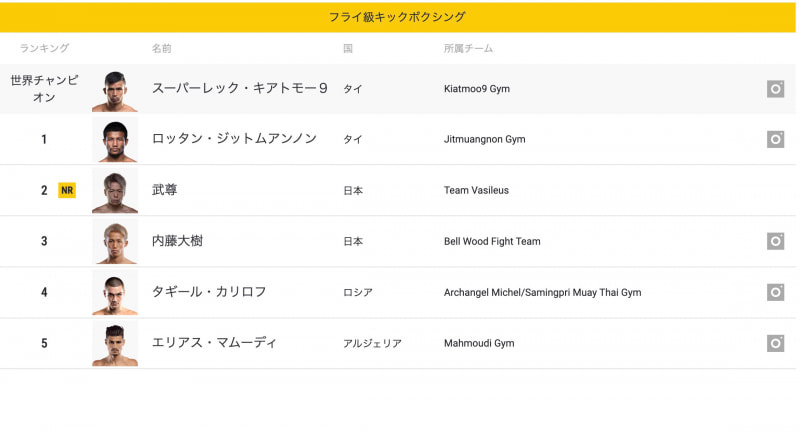Open スーパーレック・キアトモー9 fighter photo

tap(115, 90)
